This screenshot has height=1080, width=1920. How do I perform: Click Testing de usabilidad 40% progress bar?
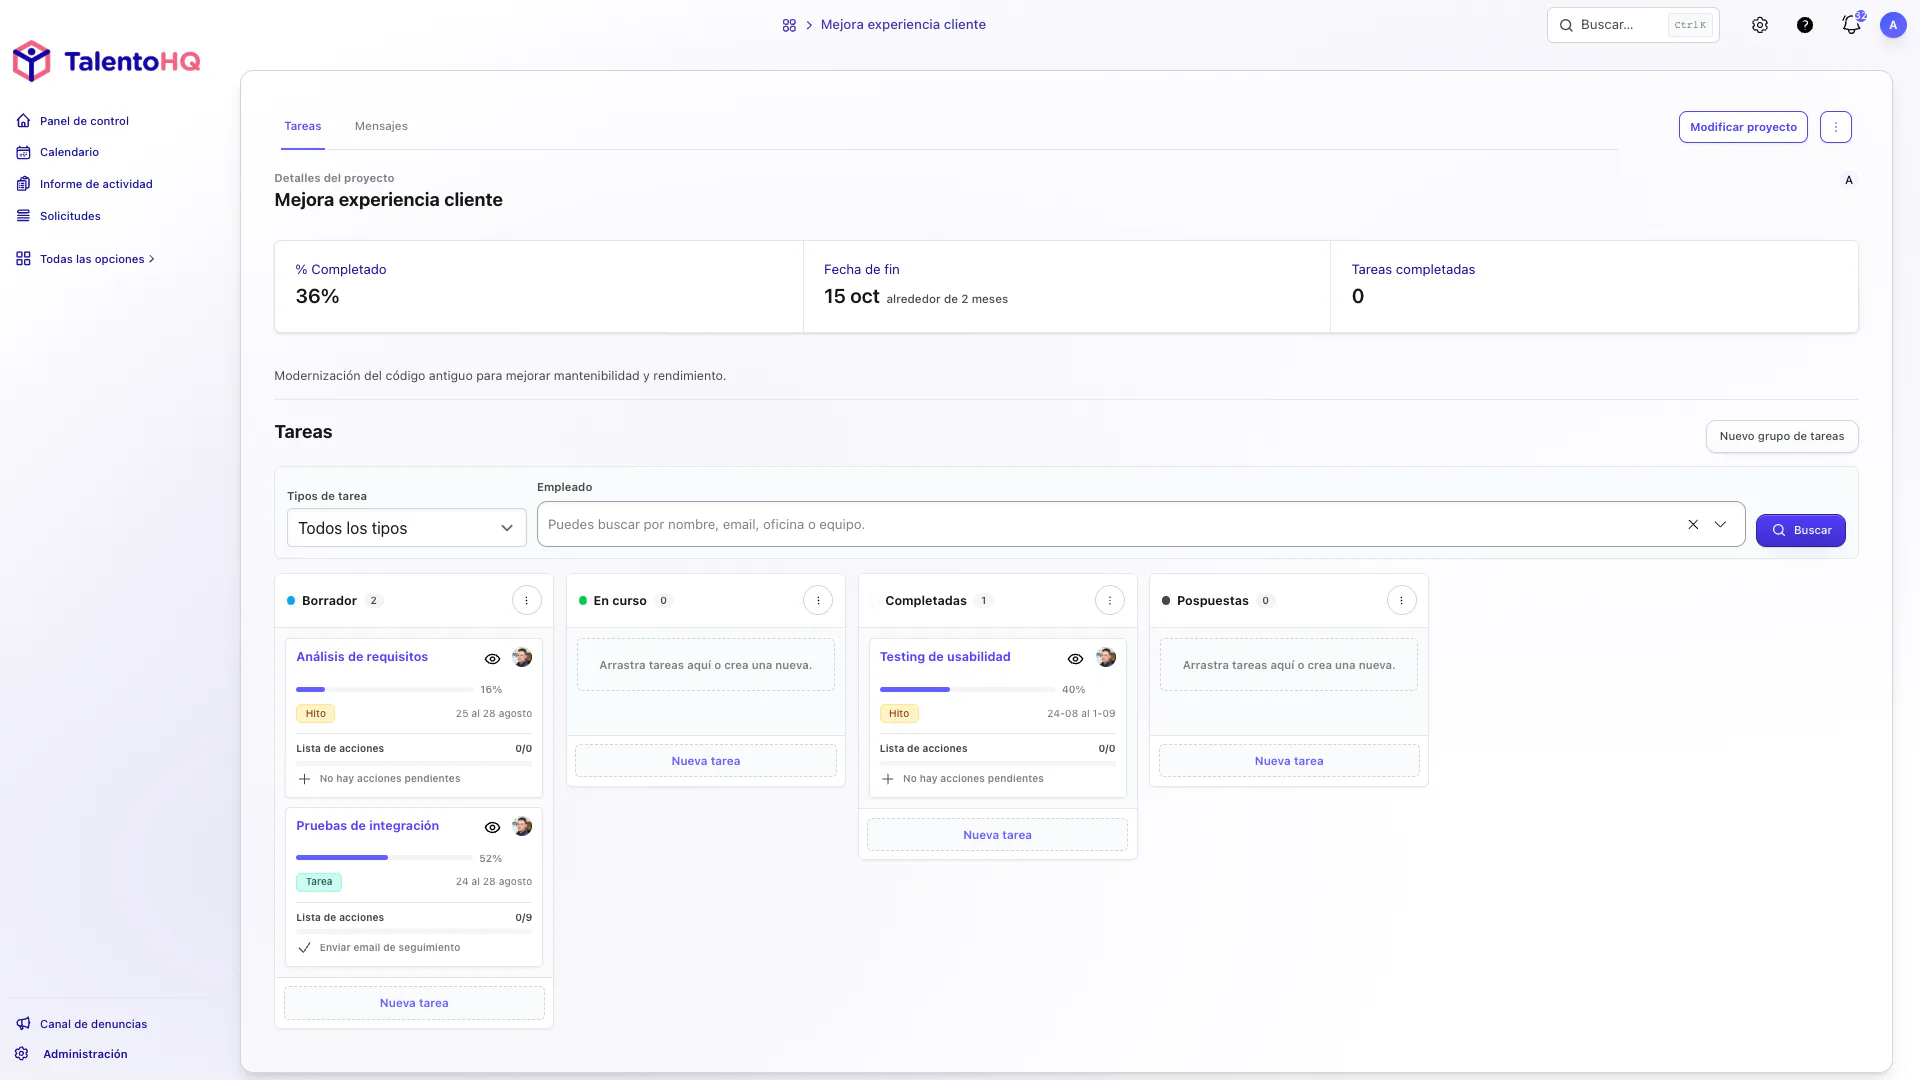click(x=967, y=689)
